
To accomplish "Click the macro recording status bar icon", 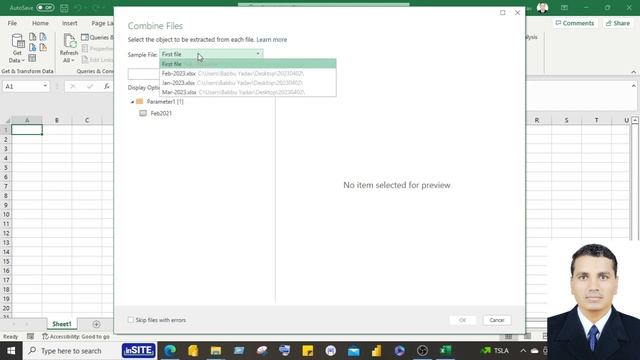I will coord(31,336).
